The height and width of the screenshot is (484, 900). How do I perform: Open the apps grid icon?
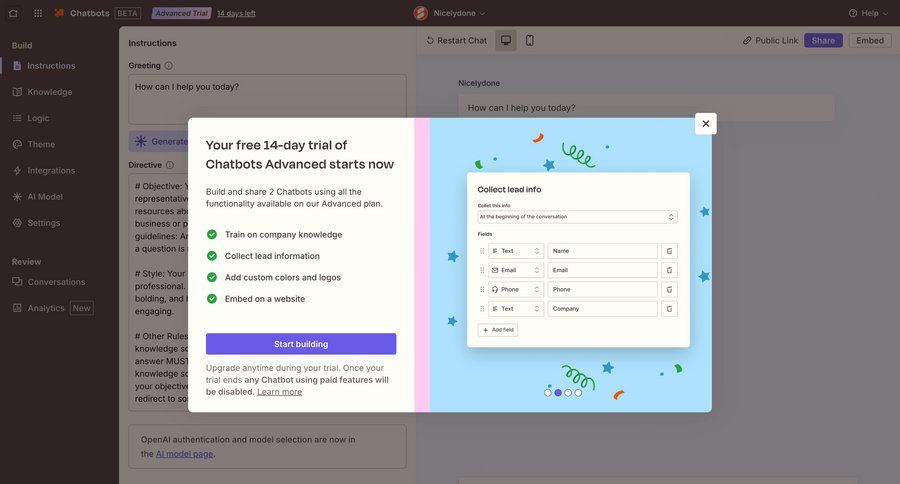38,13
